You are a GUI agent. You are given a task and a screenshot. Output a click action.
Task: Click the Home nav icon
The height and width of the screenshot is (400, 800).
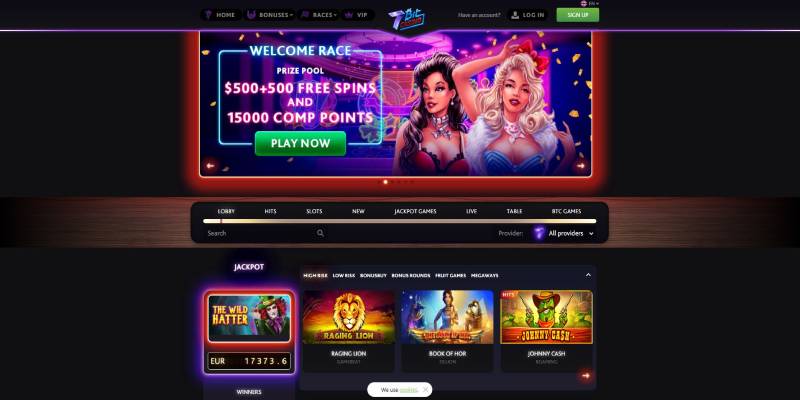click(x=208, y=15)
